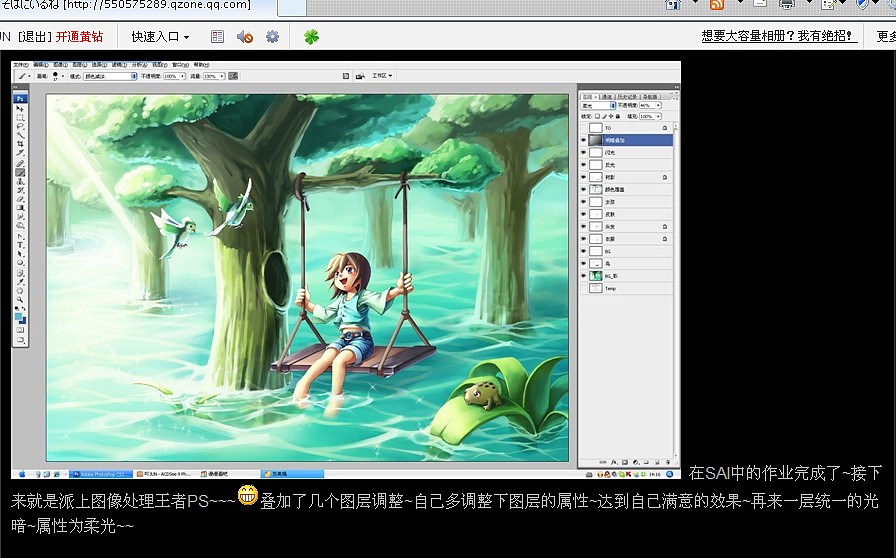Hide the BG layer
The width and height of the screenshot is (896, 558).
(x=583, y=251)
